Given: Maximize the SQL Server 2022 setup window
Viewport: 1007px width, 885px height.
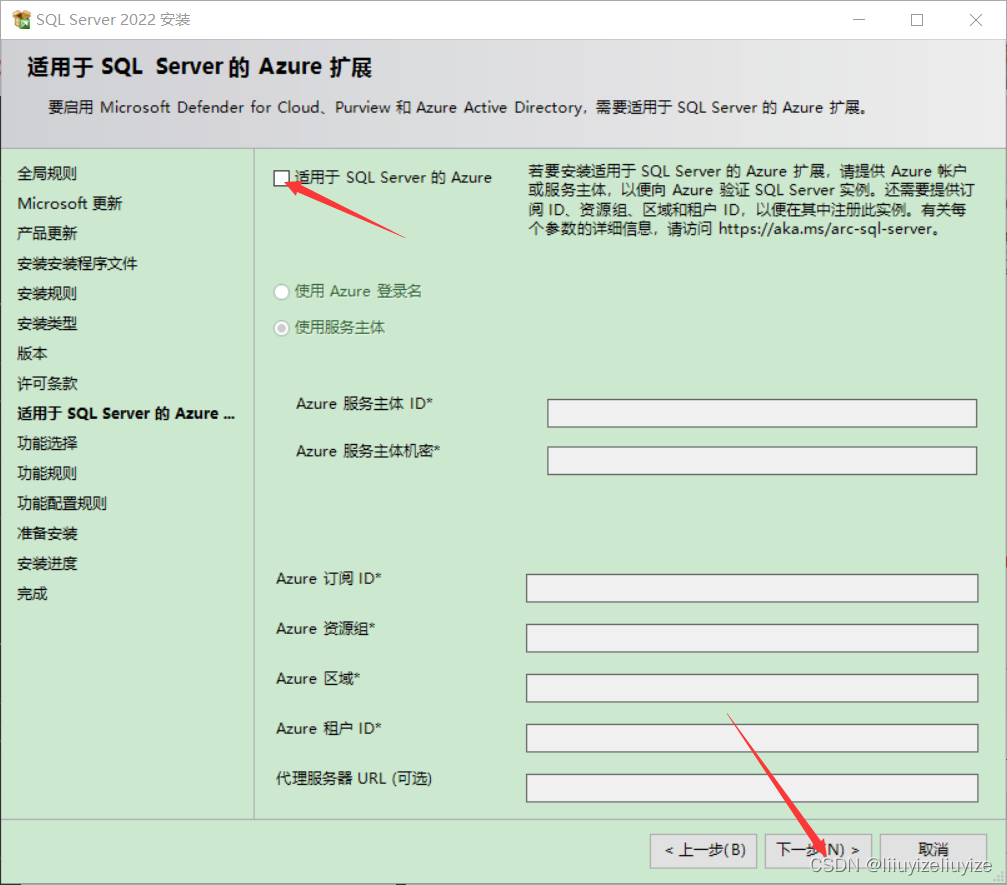Looking at the screenshot, I should pyautogui.click(x=917, y=20).
